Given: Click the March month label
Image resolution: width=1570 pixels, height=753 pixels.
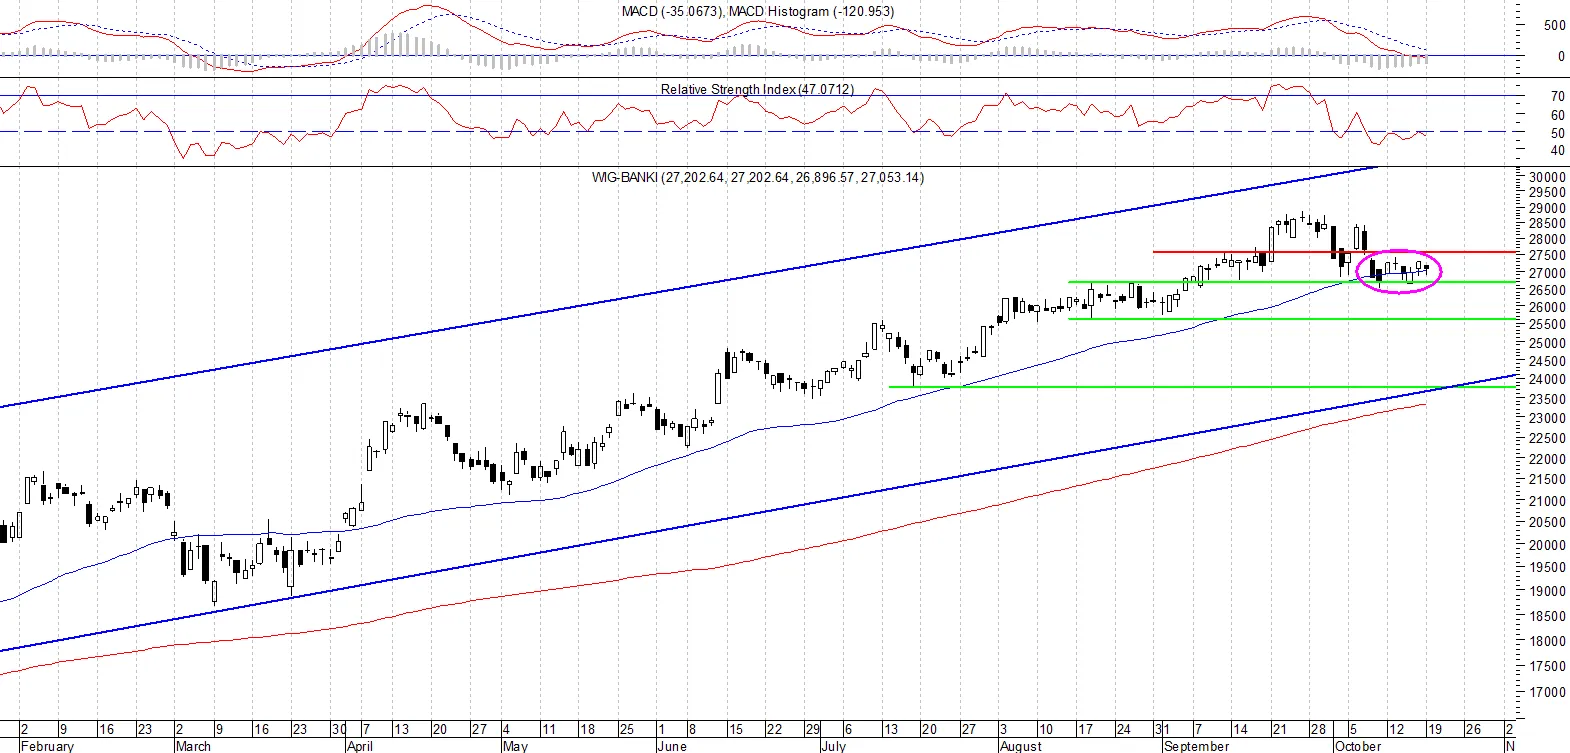Looking at the screenshot, I should coord(193,746).
